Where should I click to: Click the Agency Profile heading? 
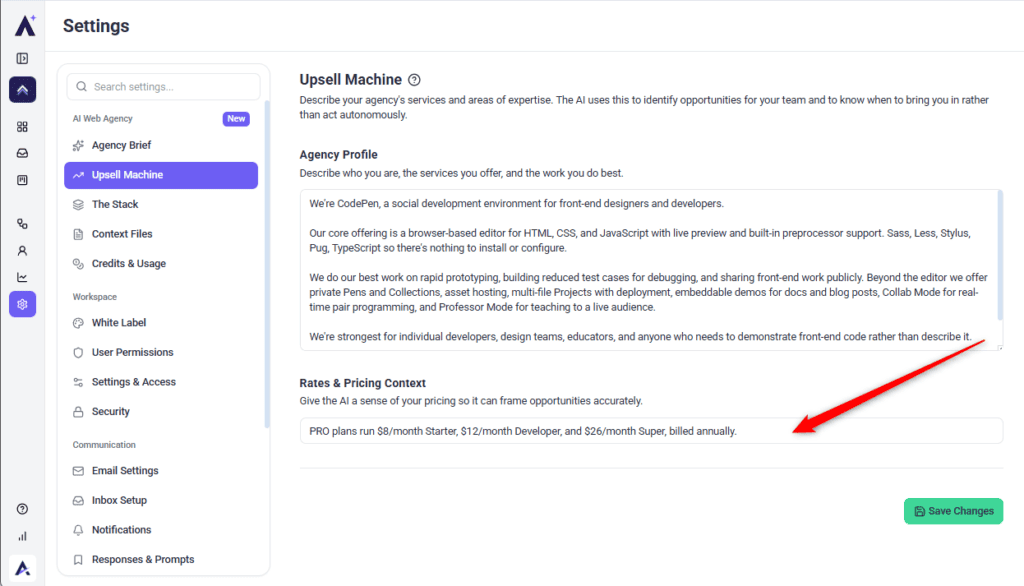click(x=338, y=155)
